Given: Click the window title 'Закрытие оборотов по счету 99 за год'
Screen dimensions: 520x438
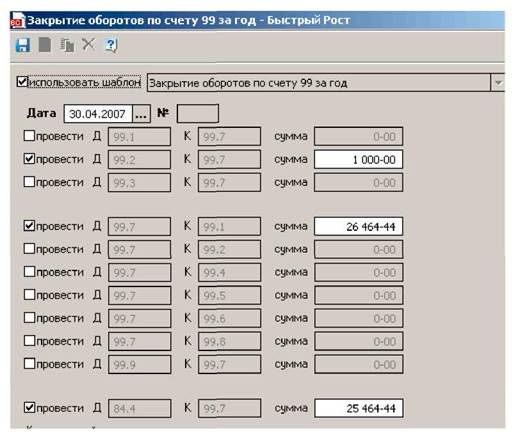Looking at the screenshot, I should point(141,20).
